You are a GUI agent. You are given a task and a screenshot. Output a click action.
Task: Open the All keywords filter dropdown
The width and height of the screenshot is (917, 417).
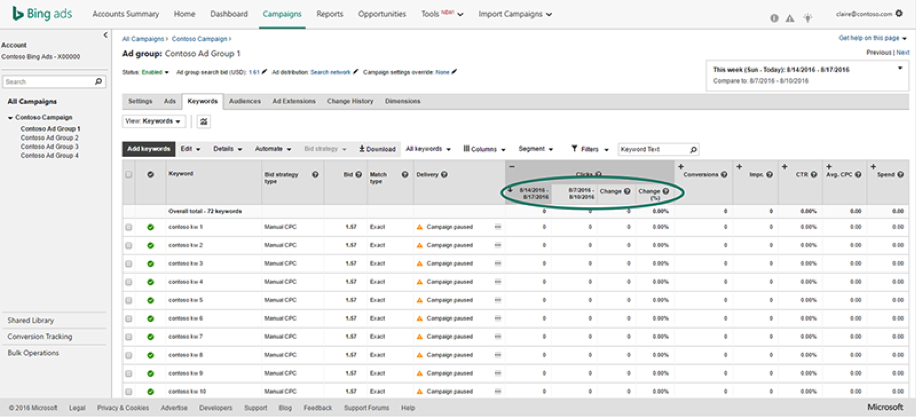point(428,149)
